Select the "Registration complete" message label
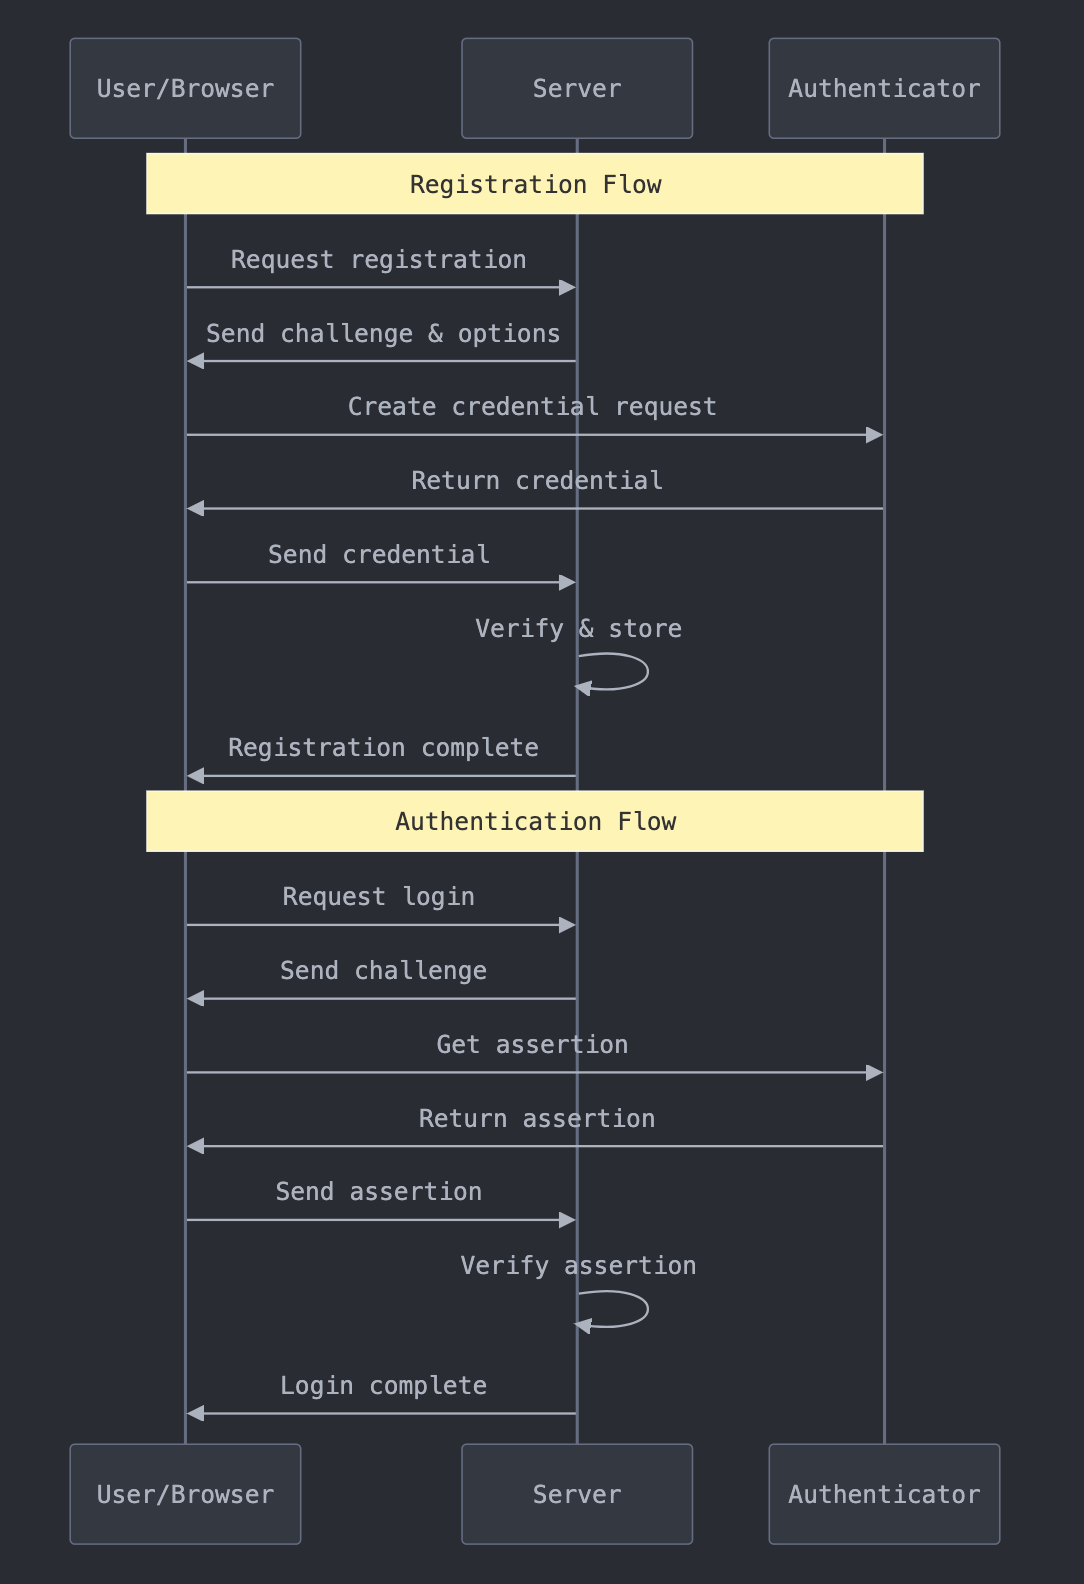1084x1584 pixels. (x=383, y=748)
